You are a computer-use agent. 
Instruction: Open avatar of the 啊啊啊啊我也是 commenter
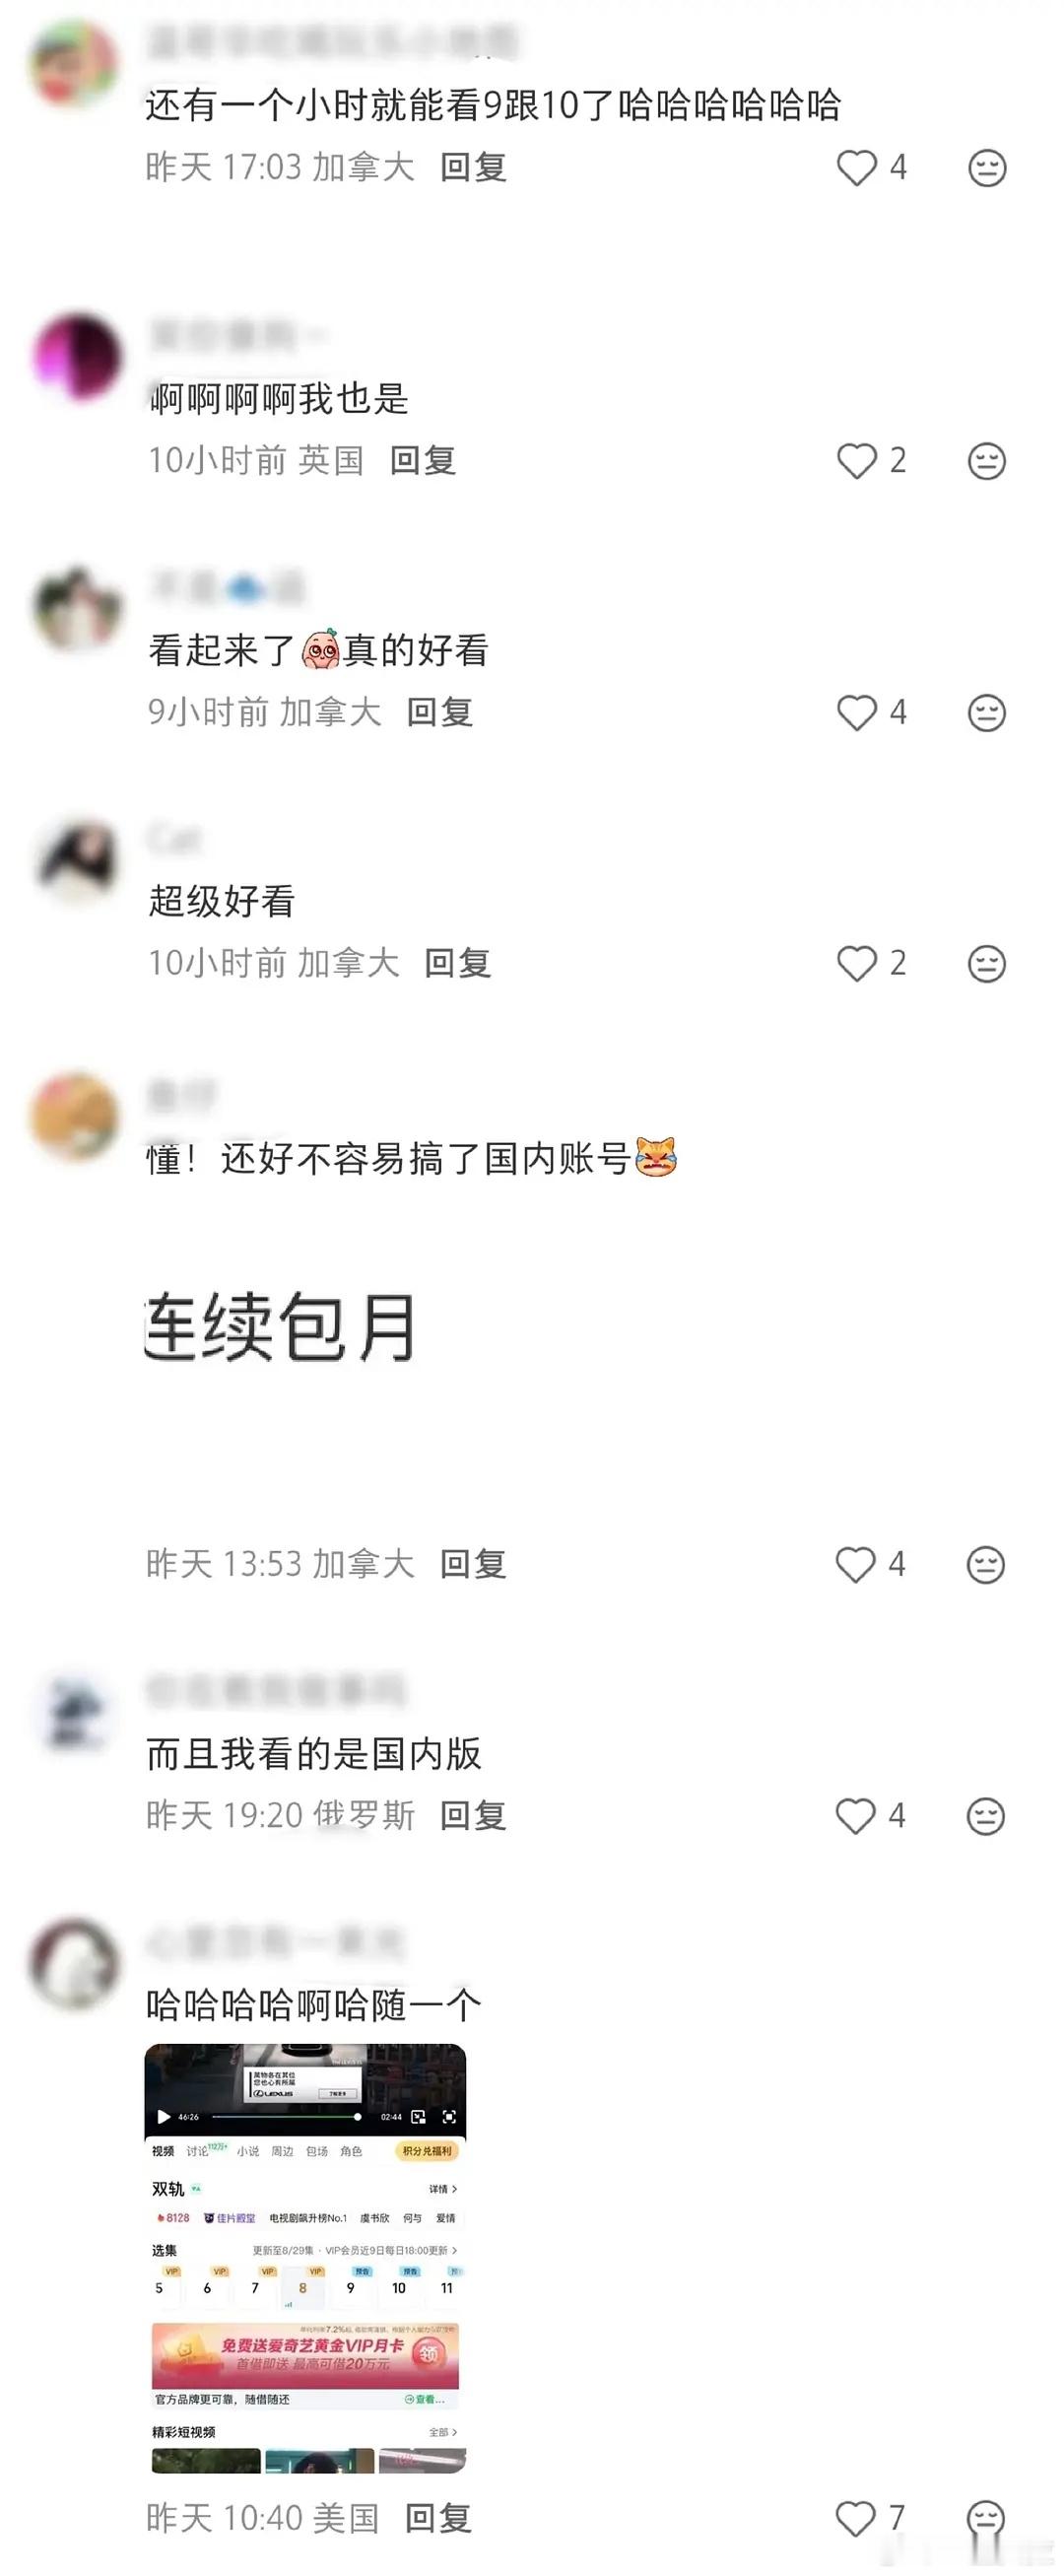click(x=77, y=357)
